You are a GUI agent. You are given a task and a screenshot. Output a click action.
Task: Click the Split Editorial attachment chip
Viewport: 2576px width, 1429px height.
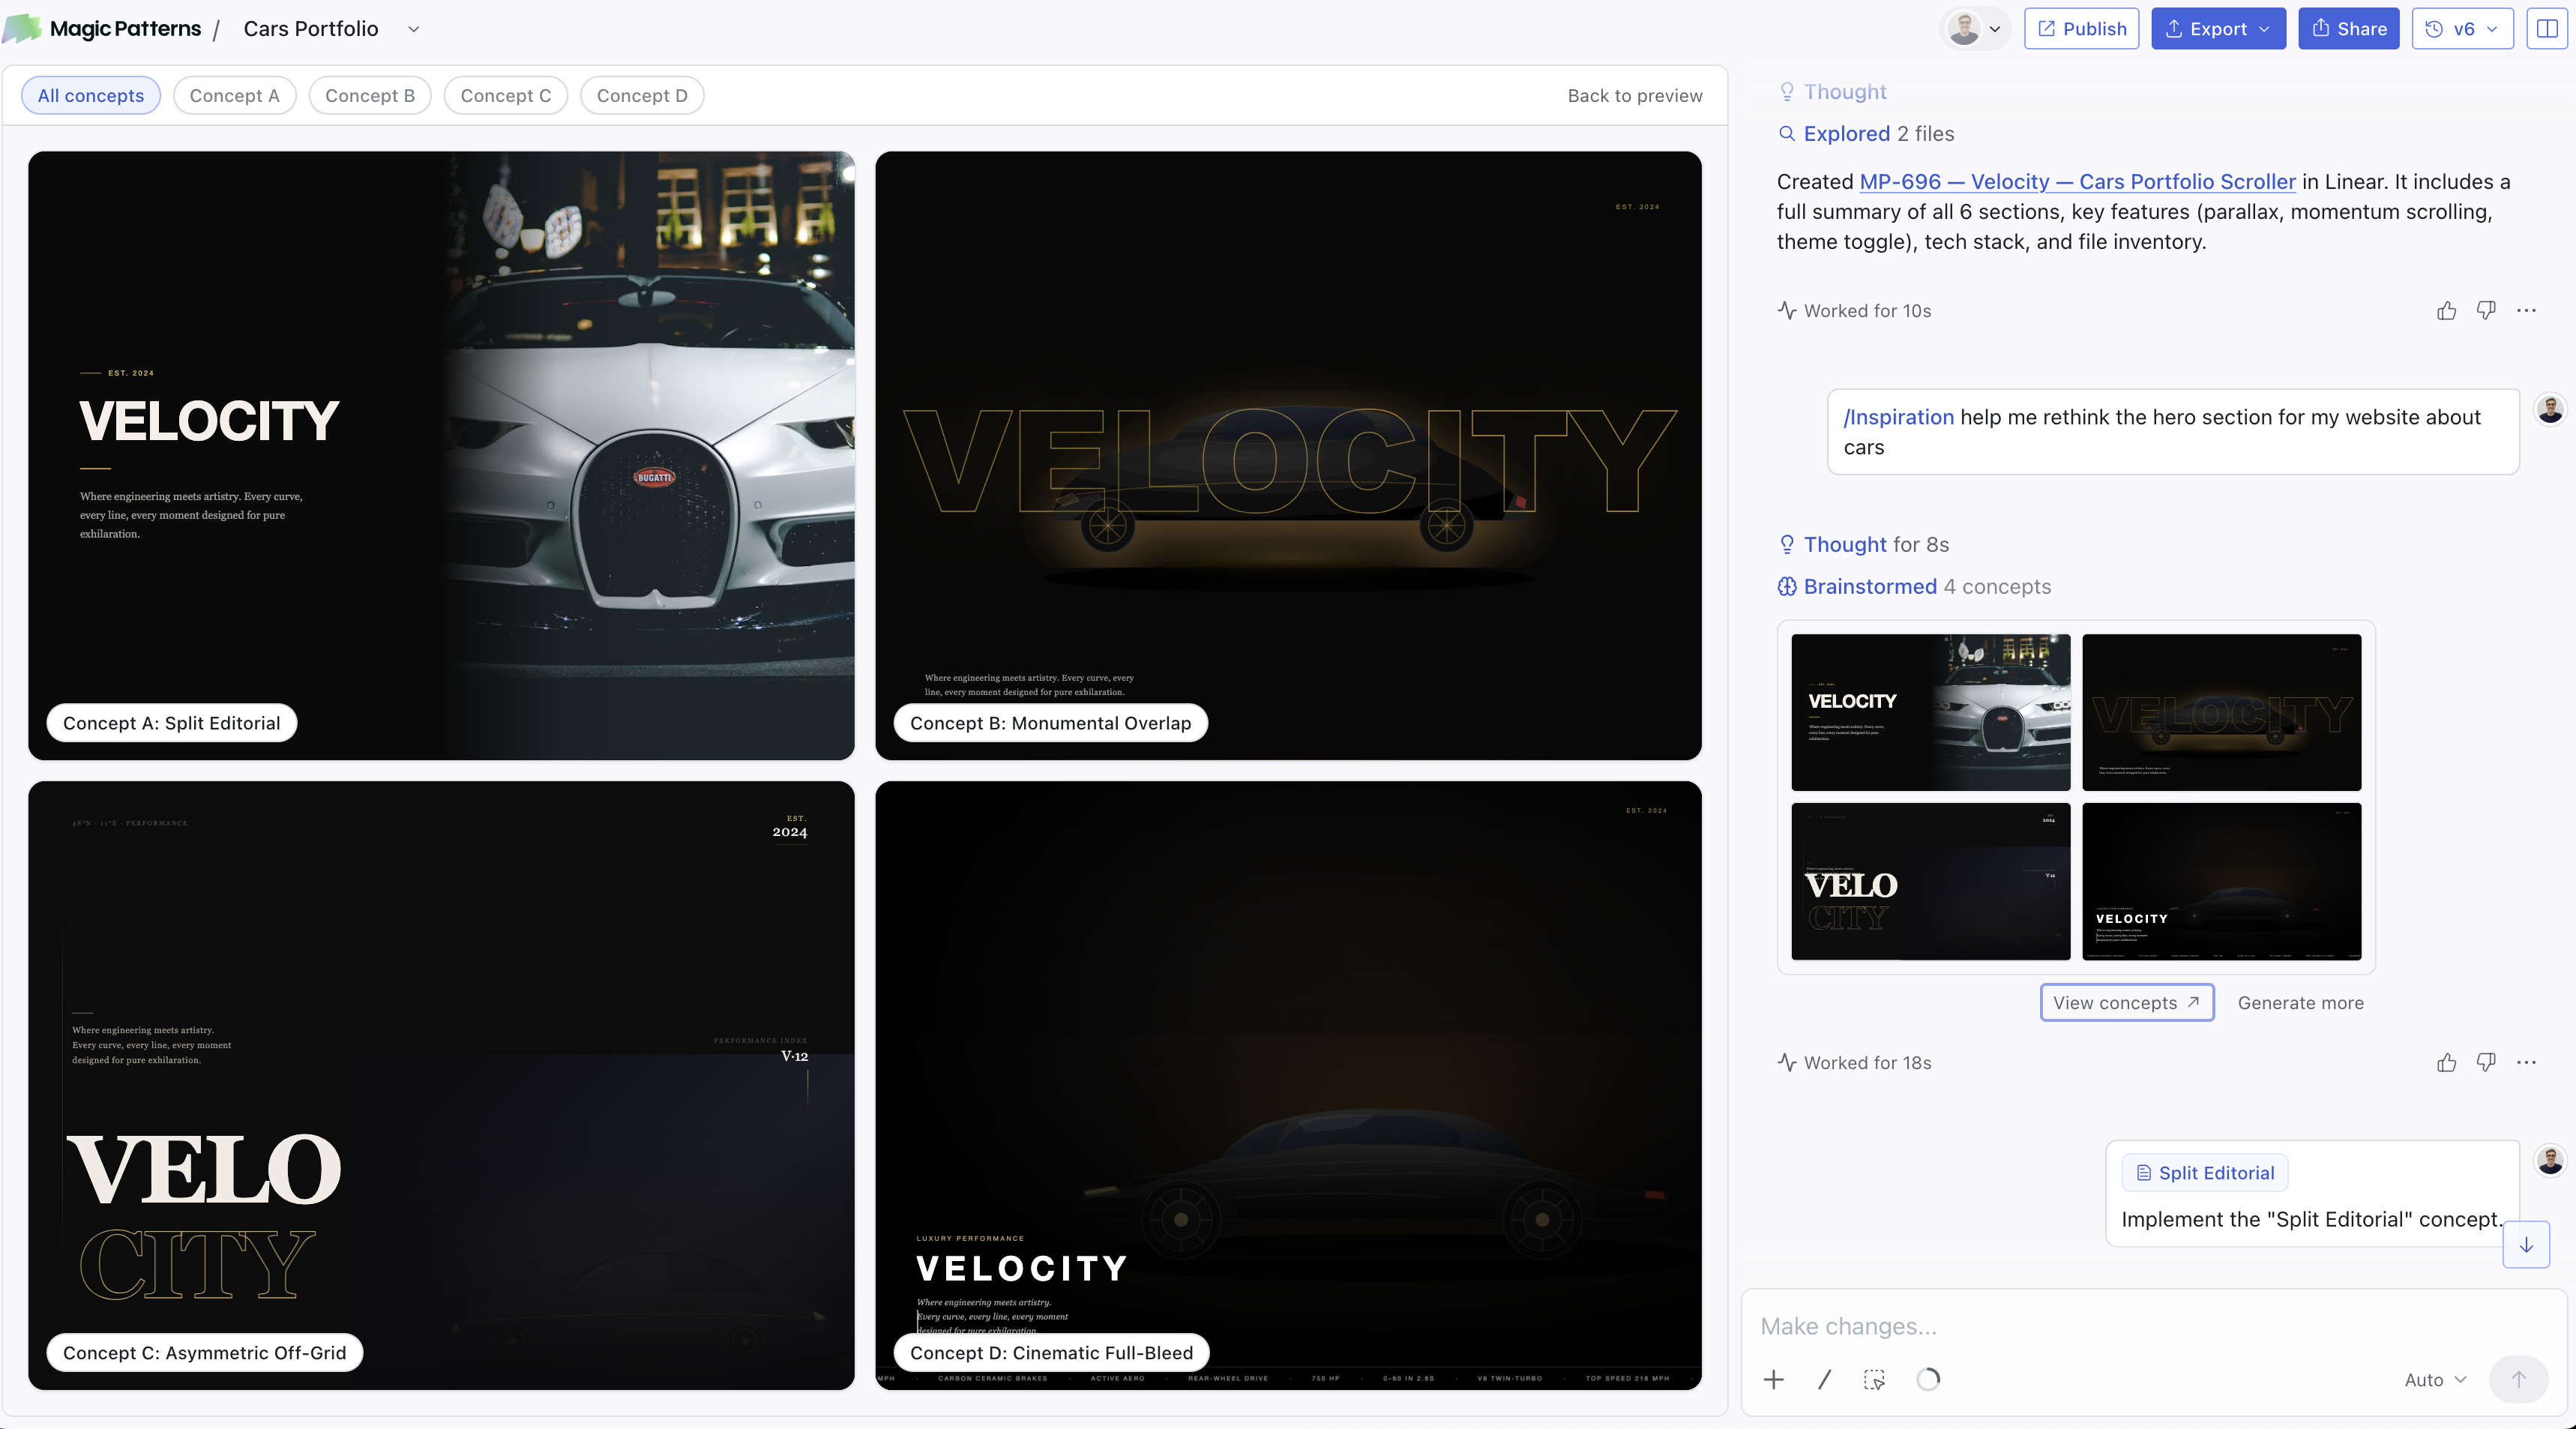pos(2204,1173)
